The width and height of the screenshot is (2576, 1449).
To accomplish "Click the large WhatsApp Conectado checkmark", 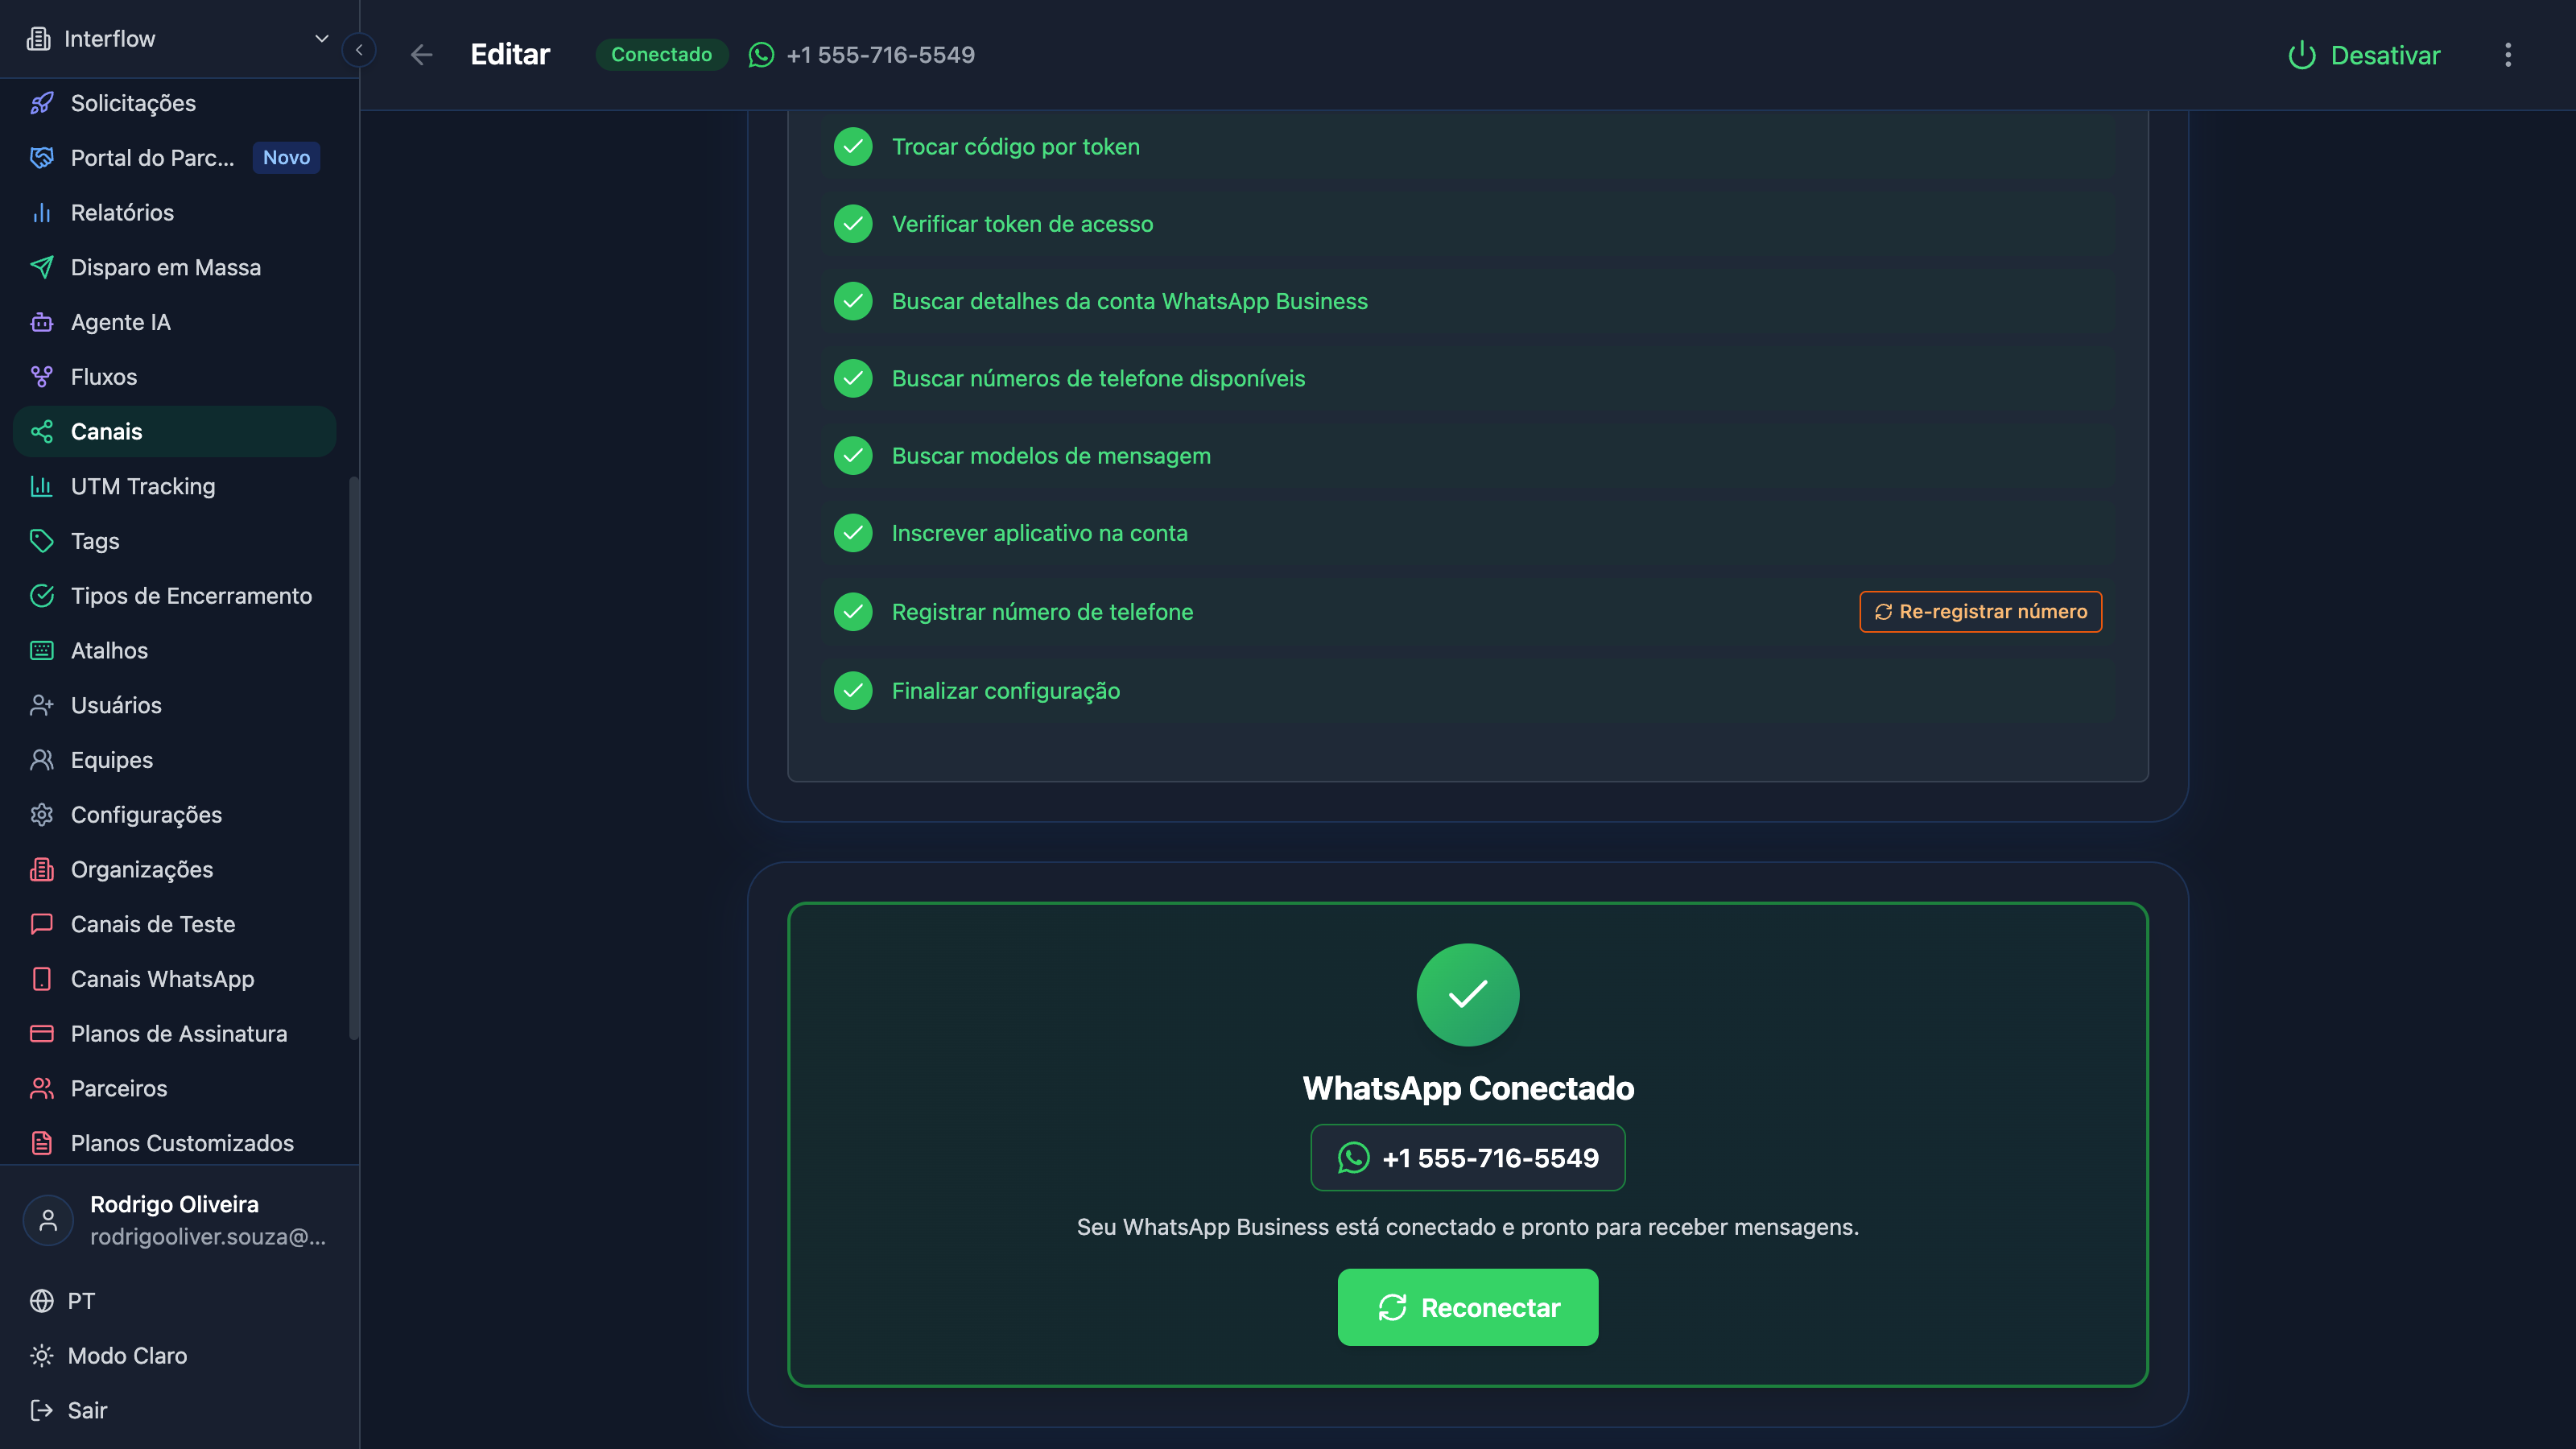I will 1468,995.
